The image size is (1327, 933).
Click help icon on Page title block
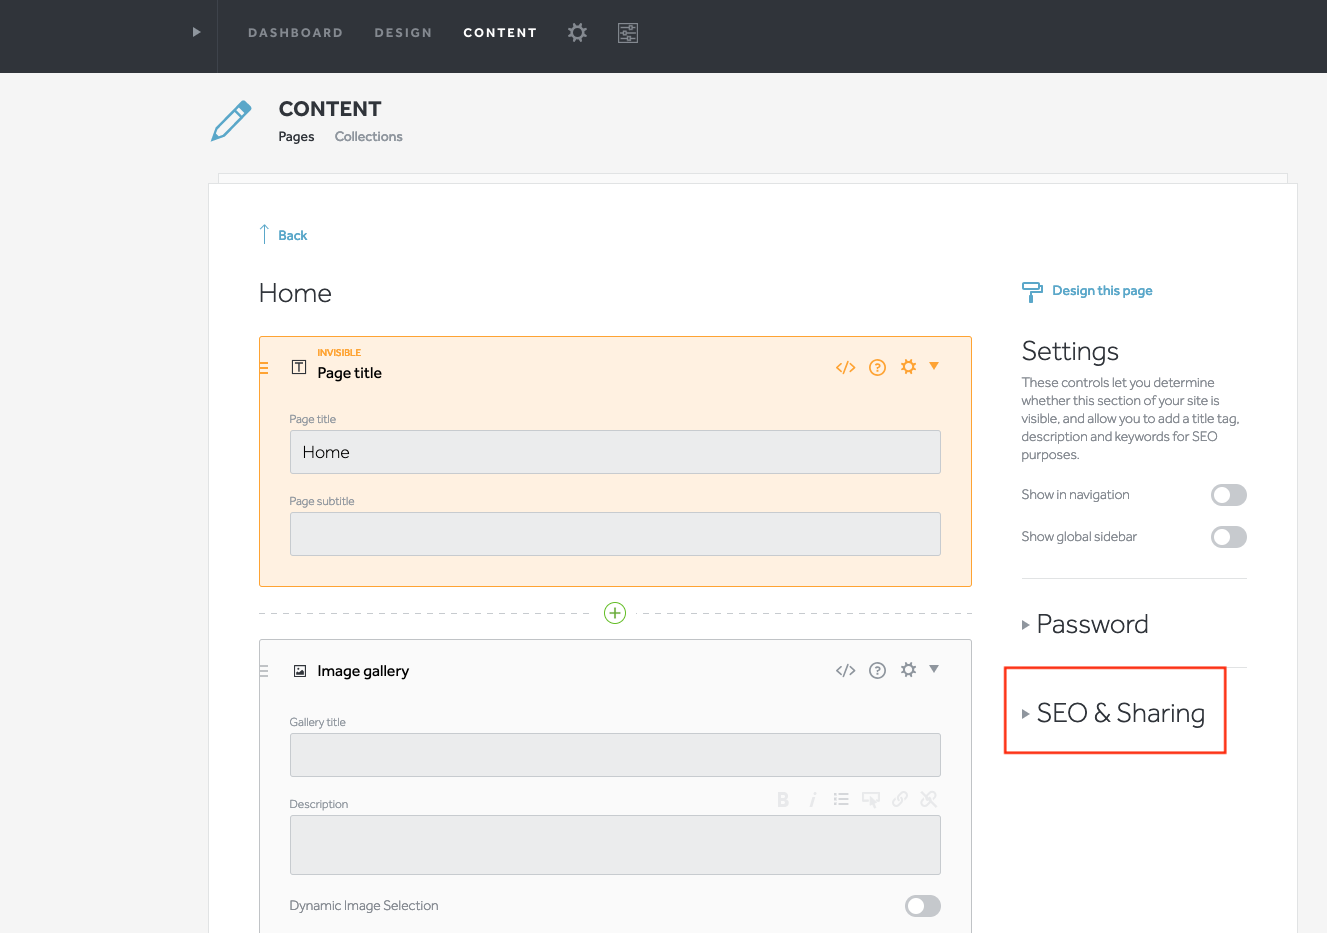[877, 368]
